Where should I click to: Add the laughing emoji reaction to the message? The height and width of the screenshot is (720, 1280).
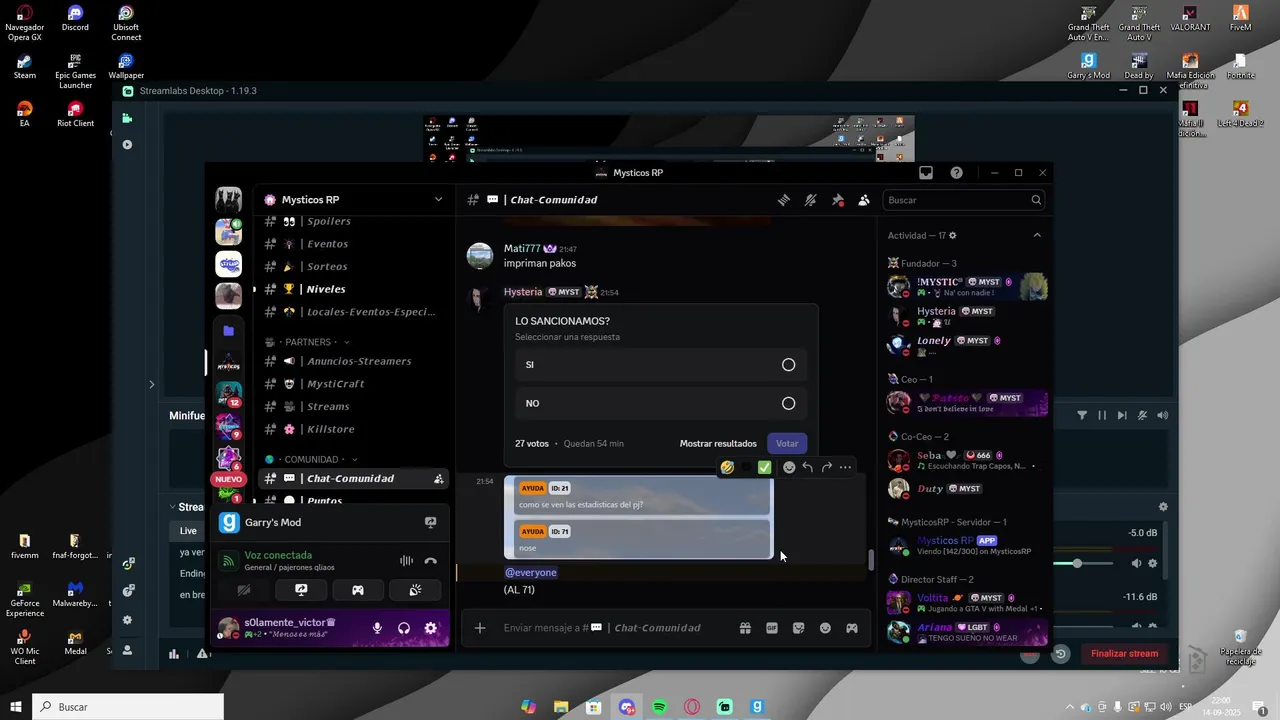pos(727,467)
